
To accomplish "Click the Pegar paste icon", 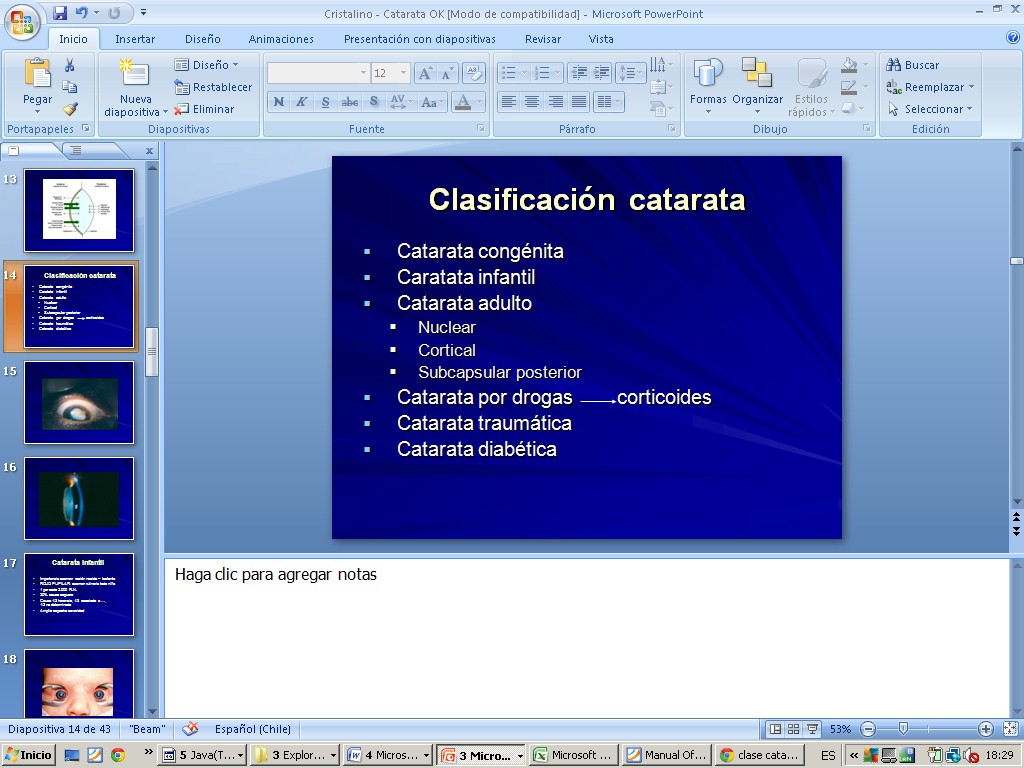I will pyautogui.click(x=37, y=75).
